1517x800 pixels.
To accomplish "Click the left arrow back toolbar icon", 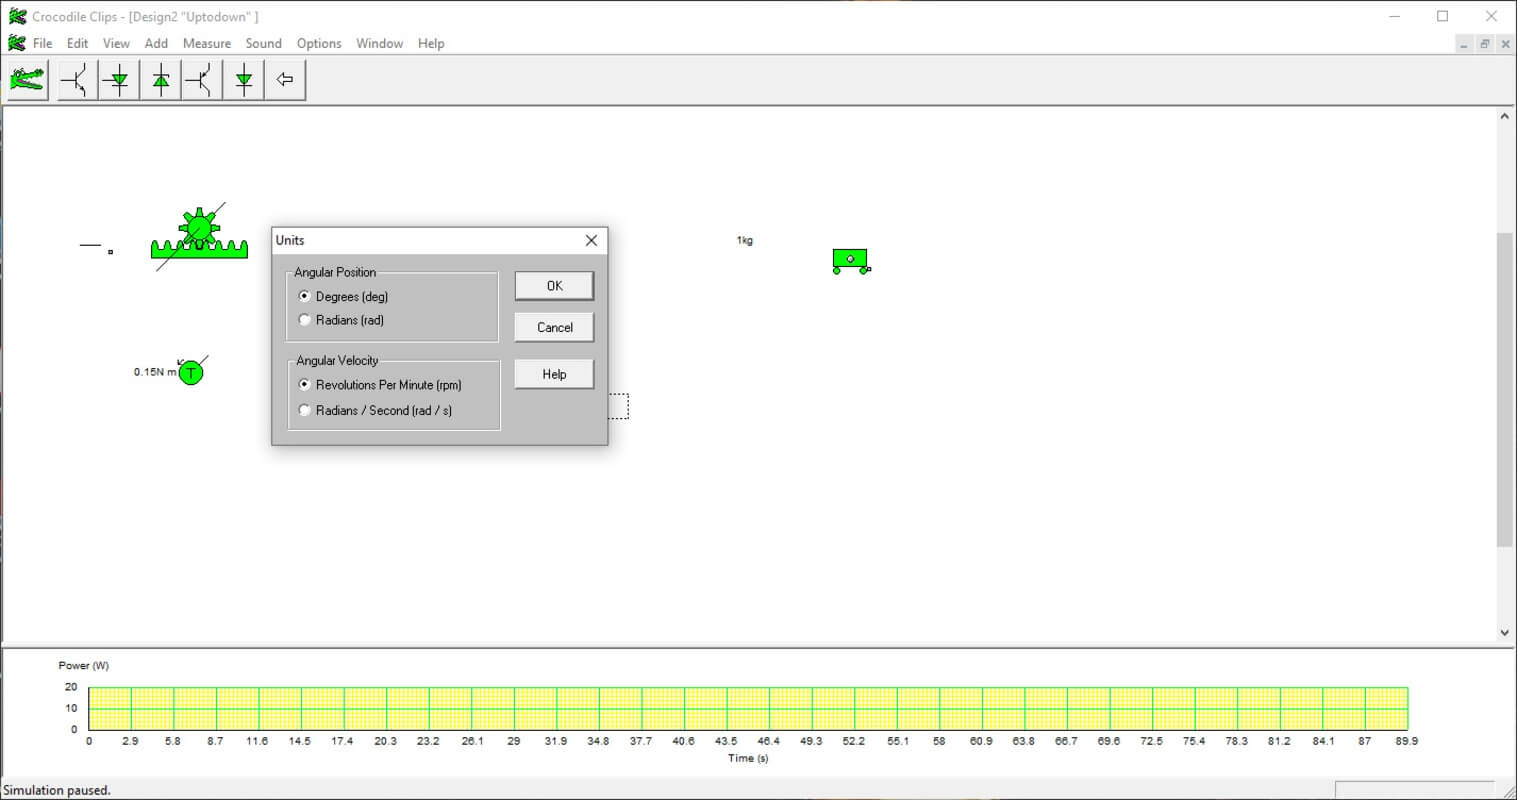I will pos(285,80).
